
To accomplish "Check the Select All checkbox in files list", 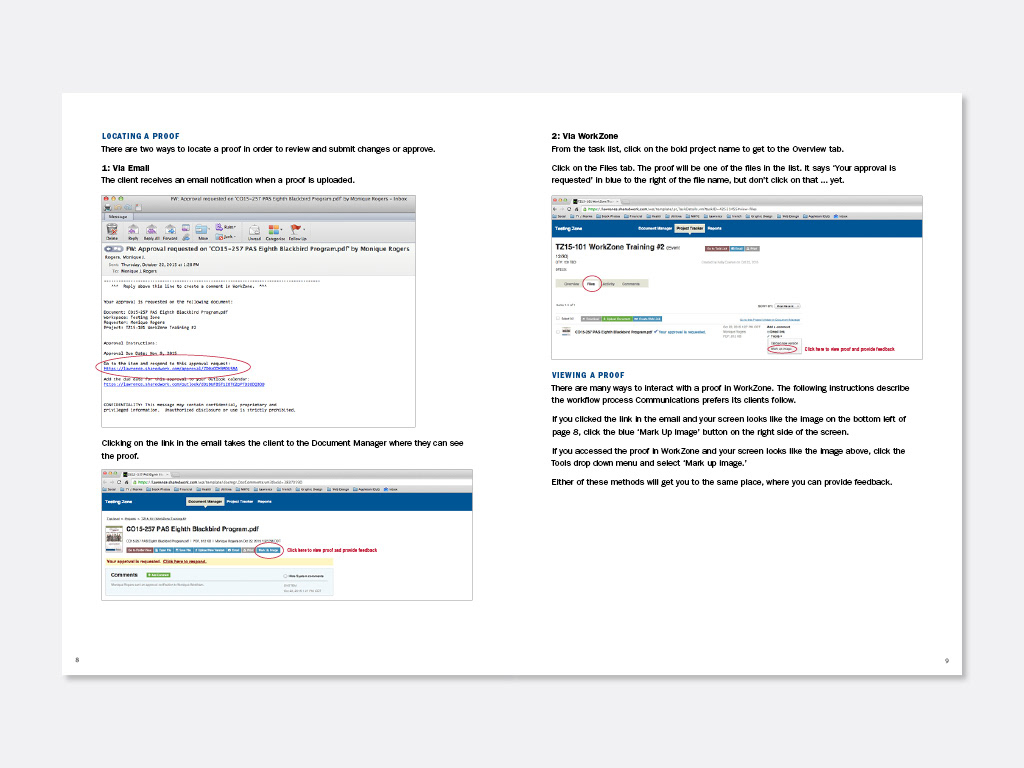I will pos(558,318).
